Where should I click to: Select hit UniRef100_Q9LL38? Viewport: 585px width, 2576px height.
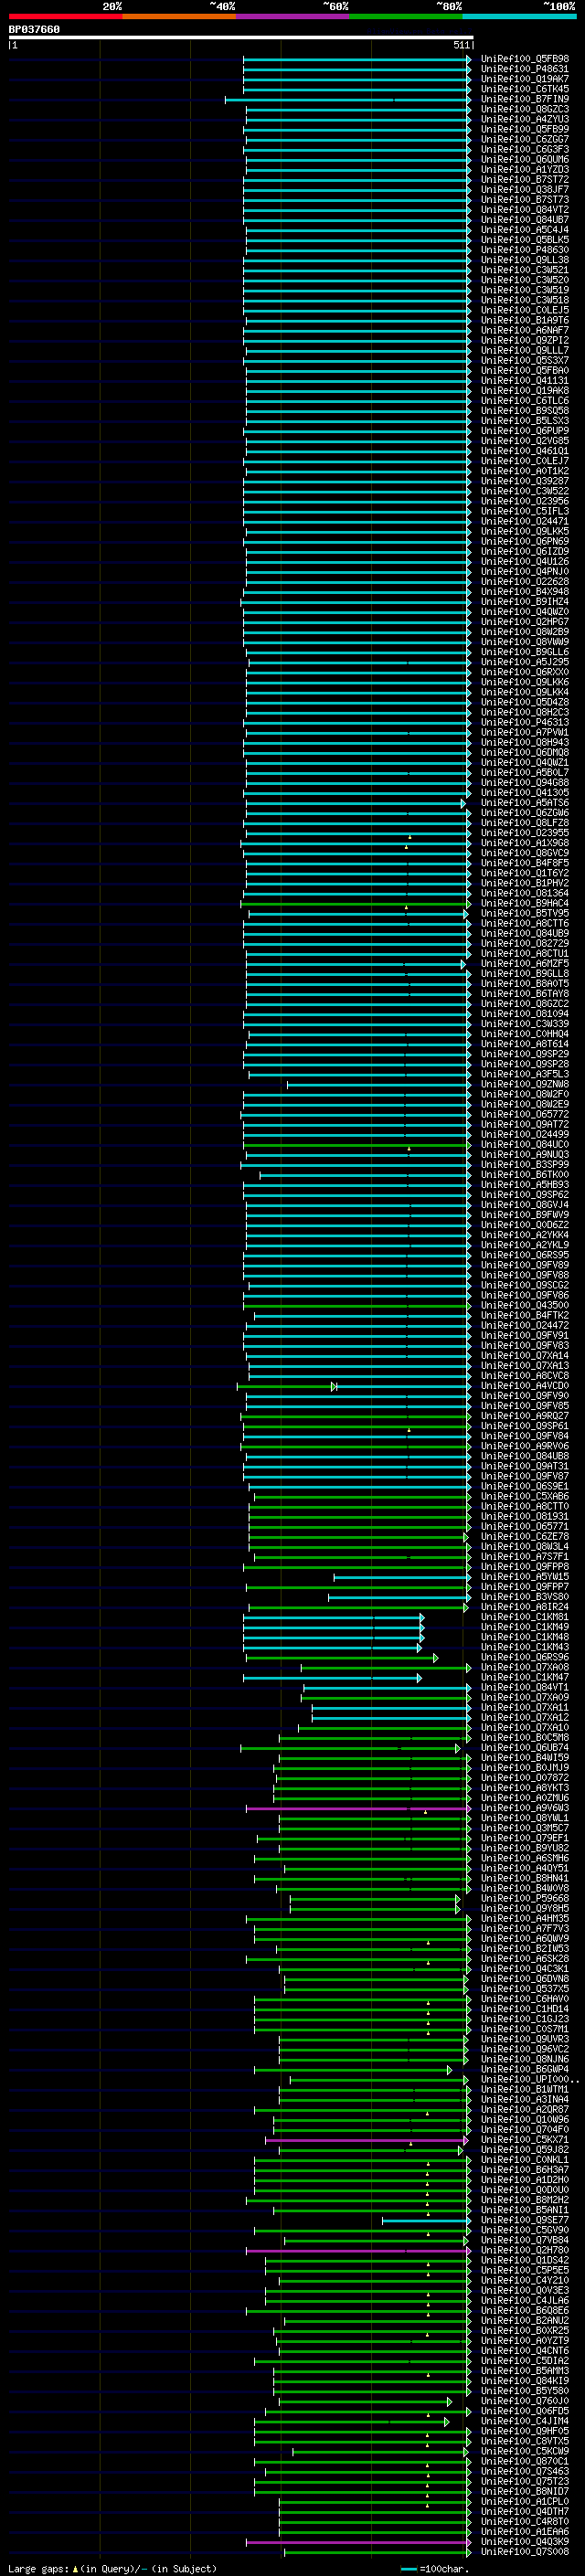[x=525, y=260]
